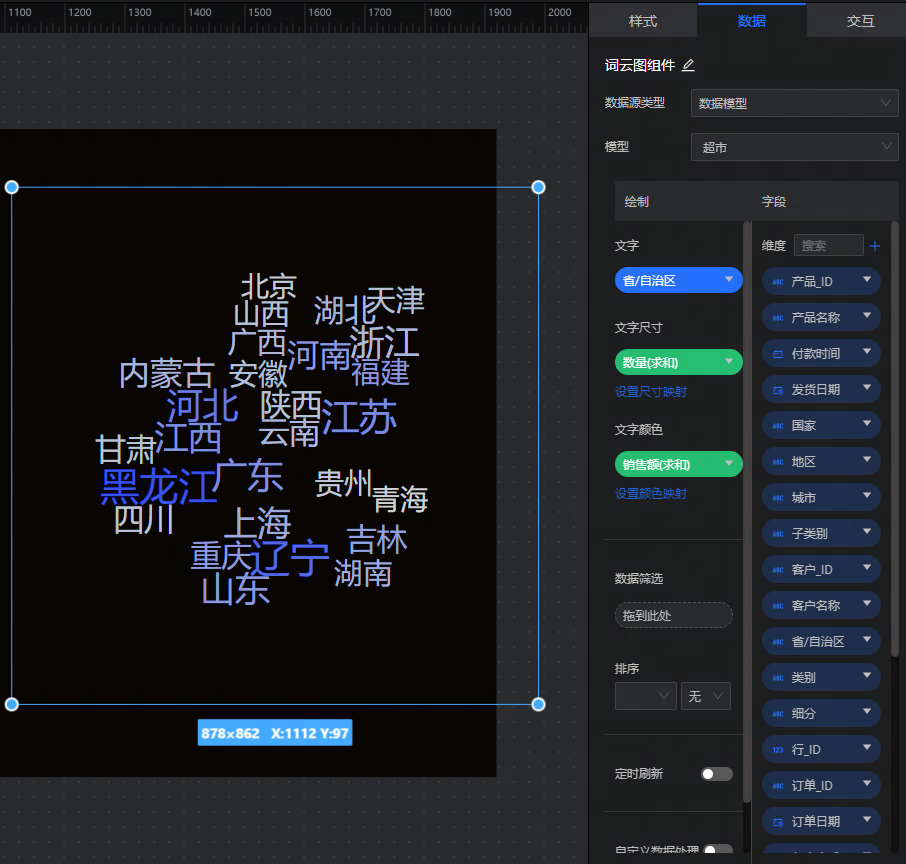This screenshot has height=864, width=906.
Task: Click the pencil icon to rename 词云图组件
Action: [687, 66]
